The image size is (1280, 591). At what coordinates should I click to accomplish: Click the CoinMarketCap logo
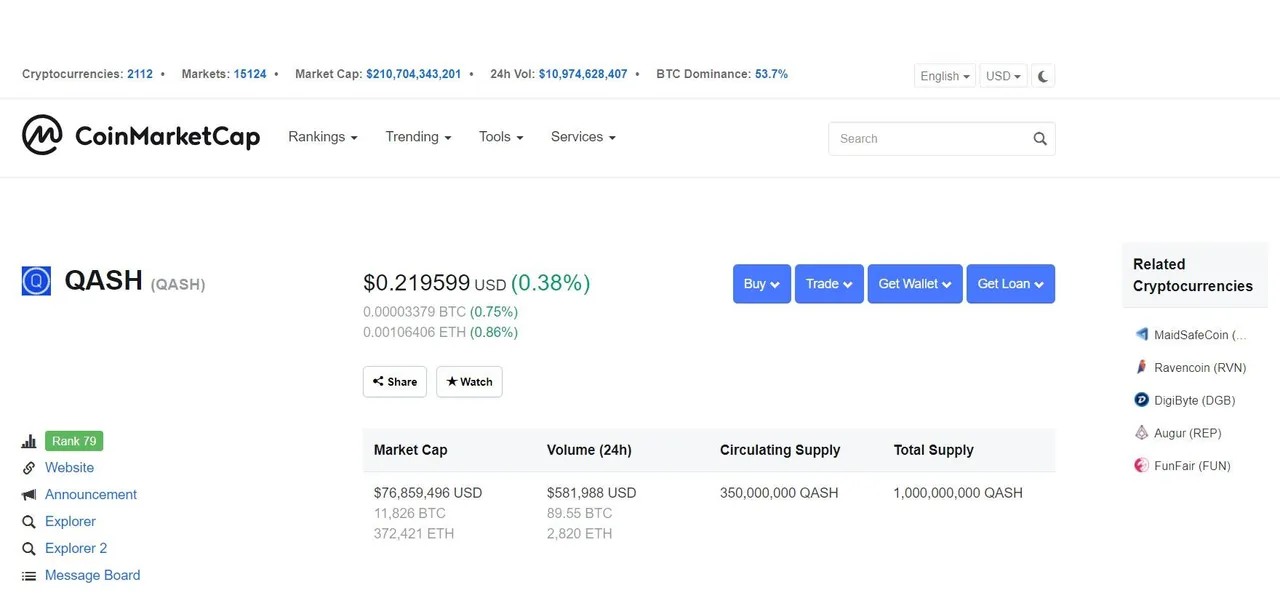[141, 136]
